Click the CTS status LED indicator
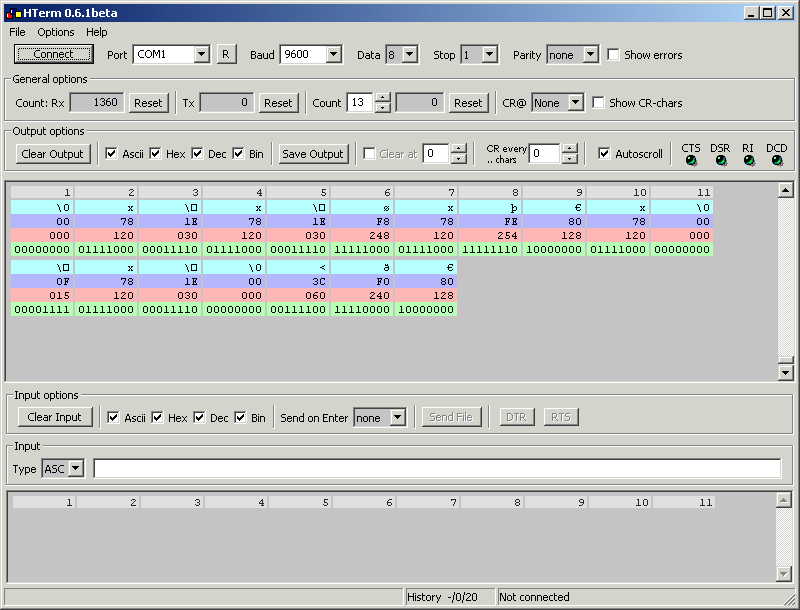 click(x=691, y=161)
